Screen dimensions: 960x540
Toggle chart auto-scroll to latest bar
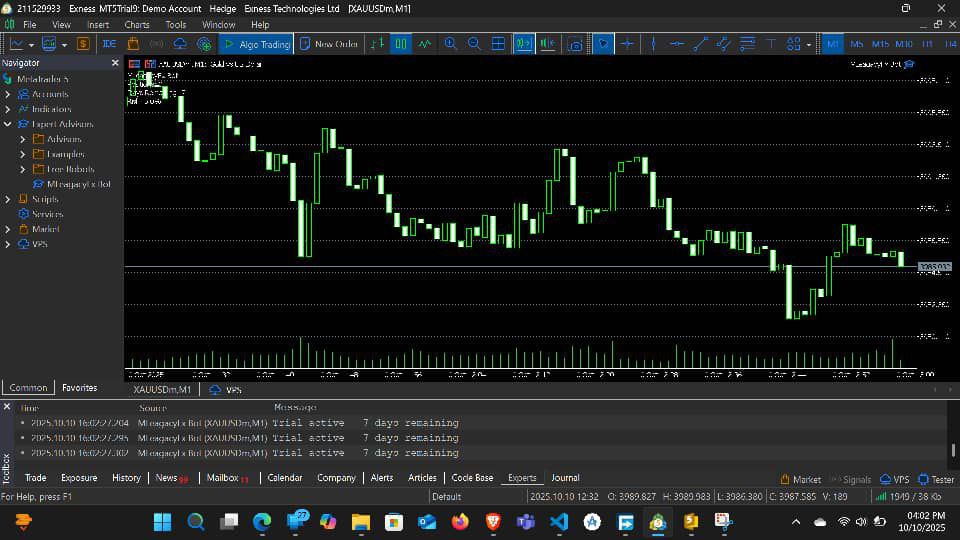pos(523,44)
